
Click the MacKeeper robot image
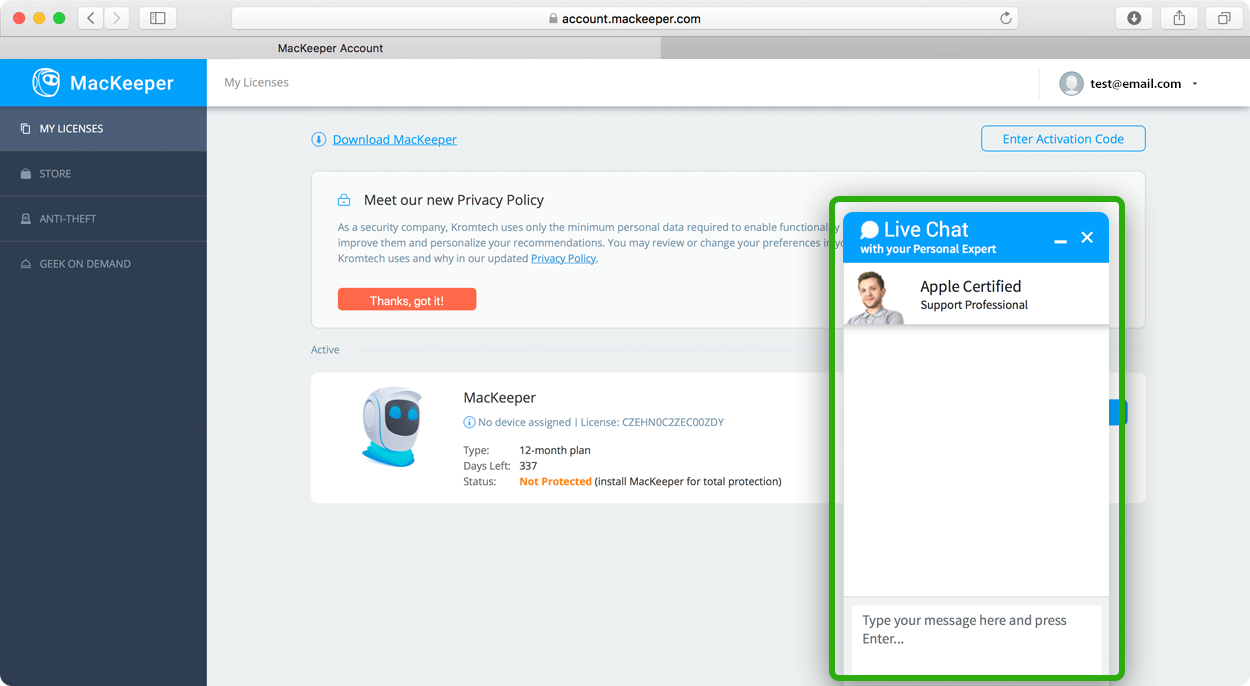coord(391,427)
